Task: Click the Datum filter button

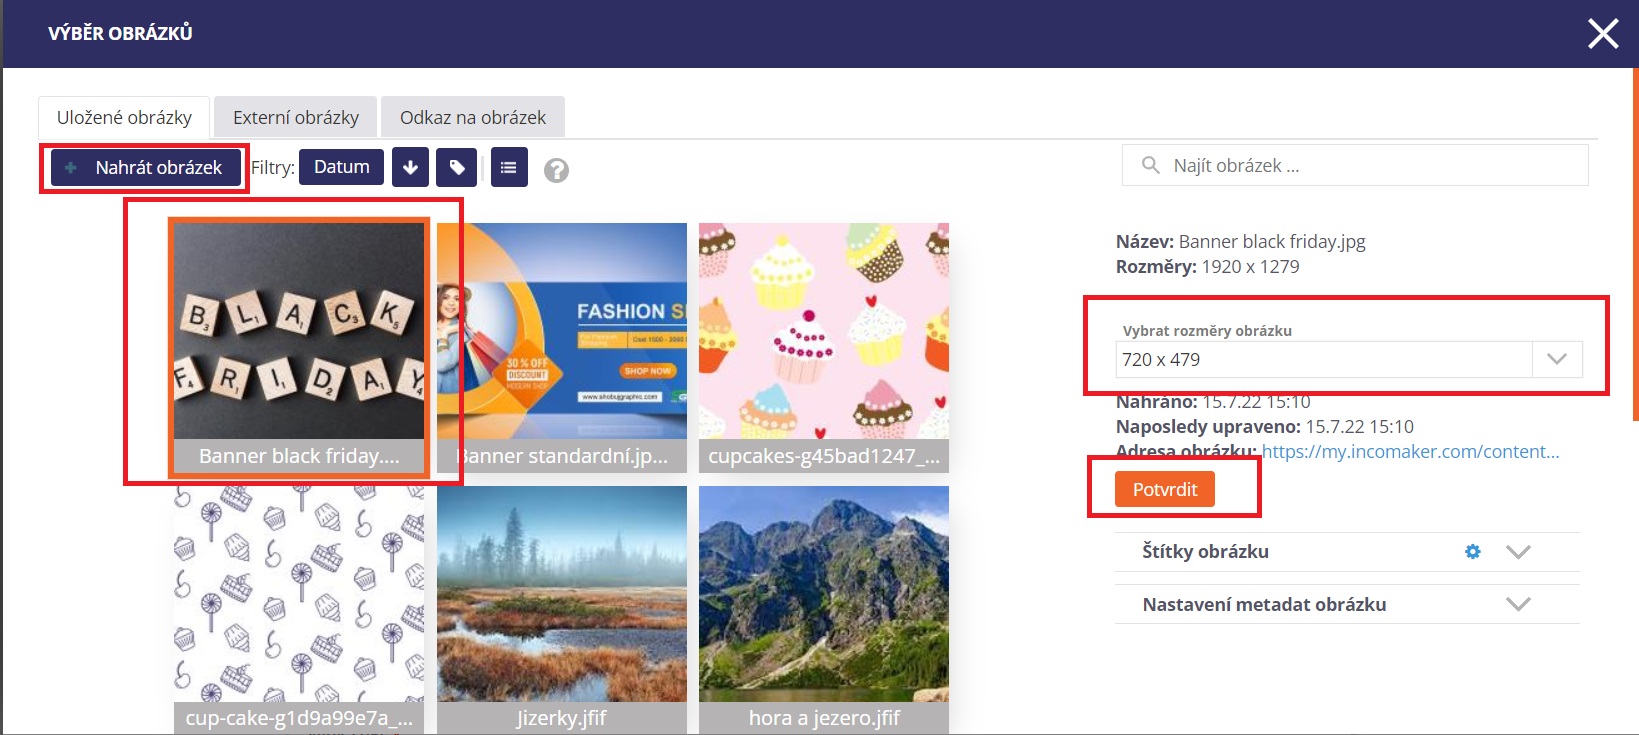Action: point(341,167)
